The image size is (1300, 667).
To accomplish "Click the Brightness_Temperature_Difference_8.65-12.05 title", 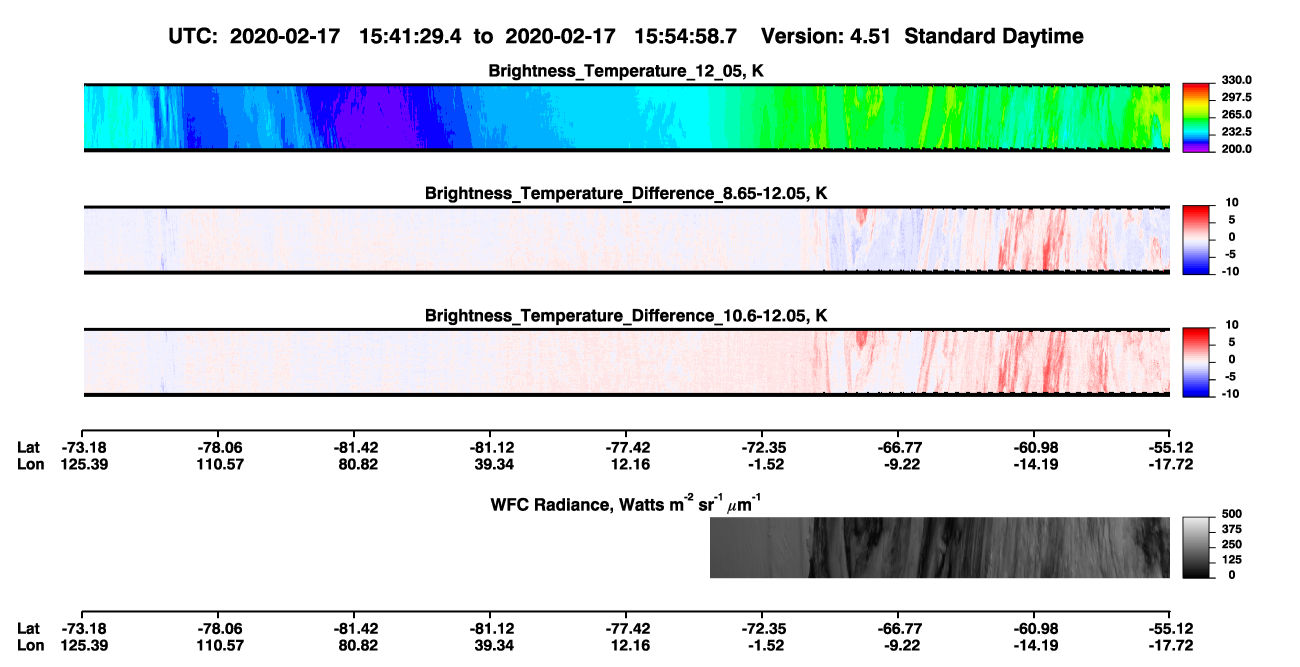I will click(626, 193).
